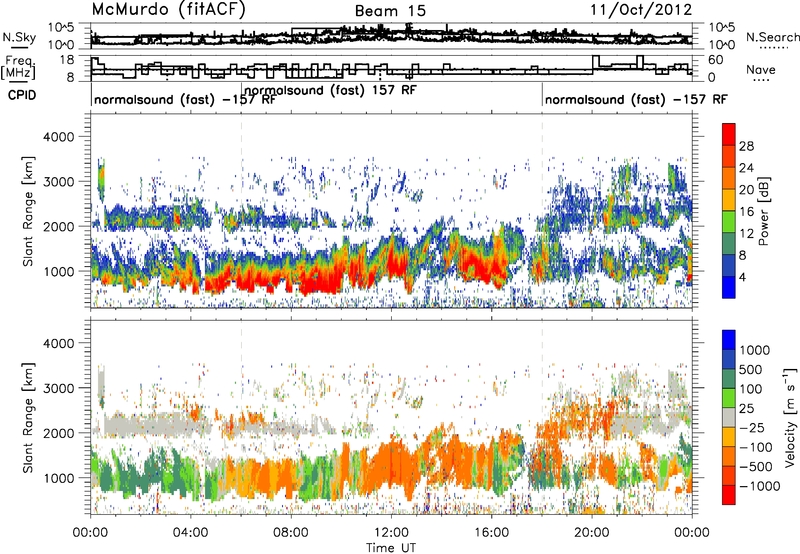Click the teal Power colorbar segment near 8
The image size is (800, 554).
point(729,243)
